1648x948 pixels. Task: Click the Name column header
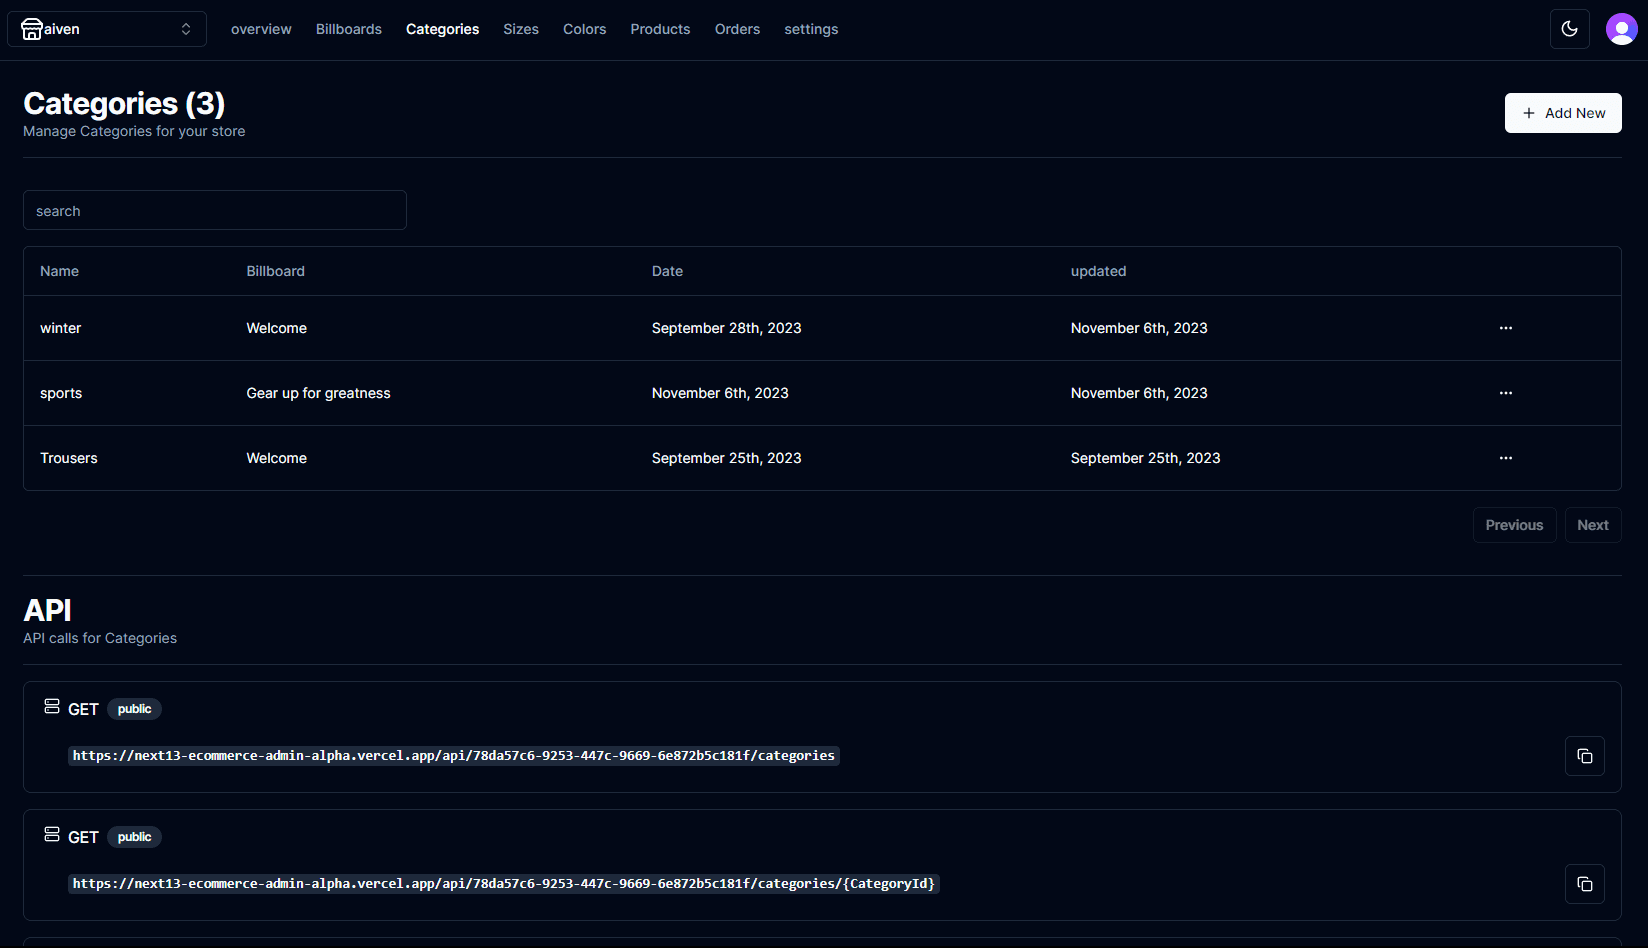(x=59, y=271)
